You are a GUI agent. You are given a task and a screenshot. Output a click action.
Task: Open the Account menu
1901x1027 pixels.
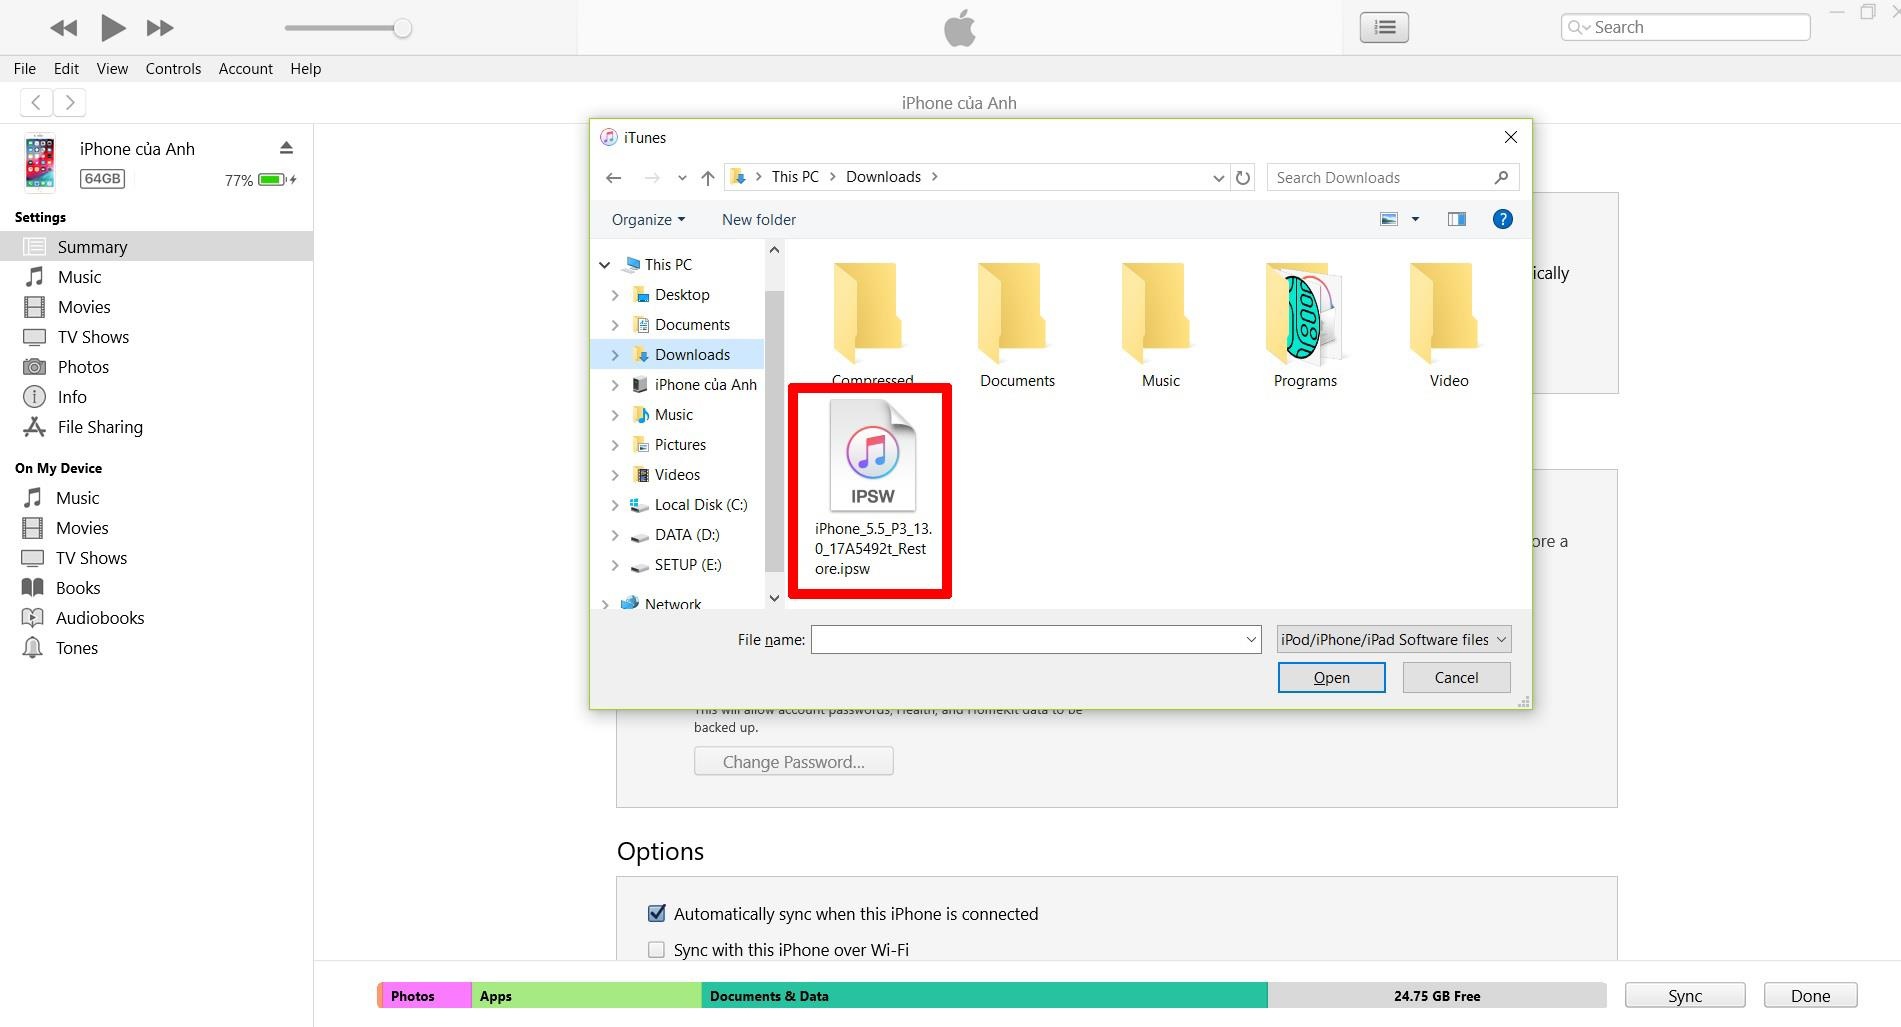[245, 68]
